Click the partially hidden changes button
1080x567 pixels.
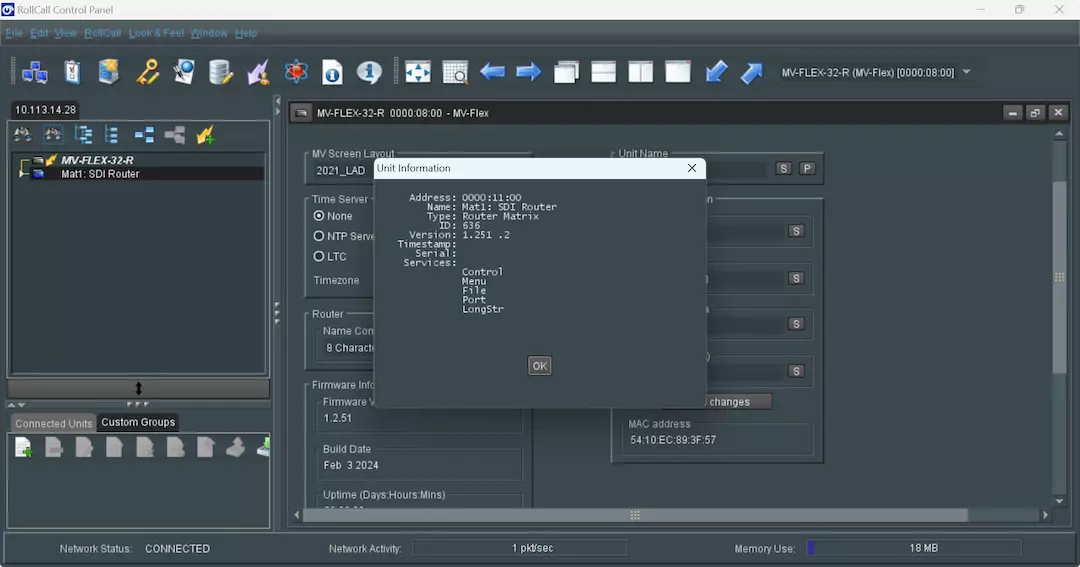(738, 402)
